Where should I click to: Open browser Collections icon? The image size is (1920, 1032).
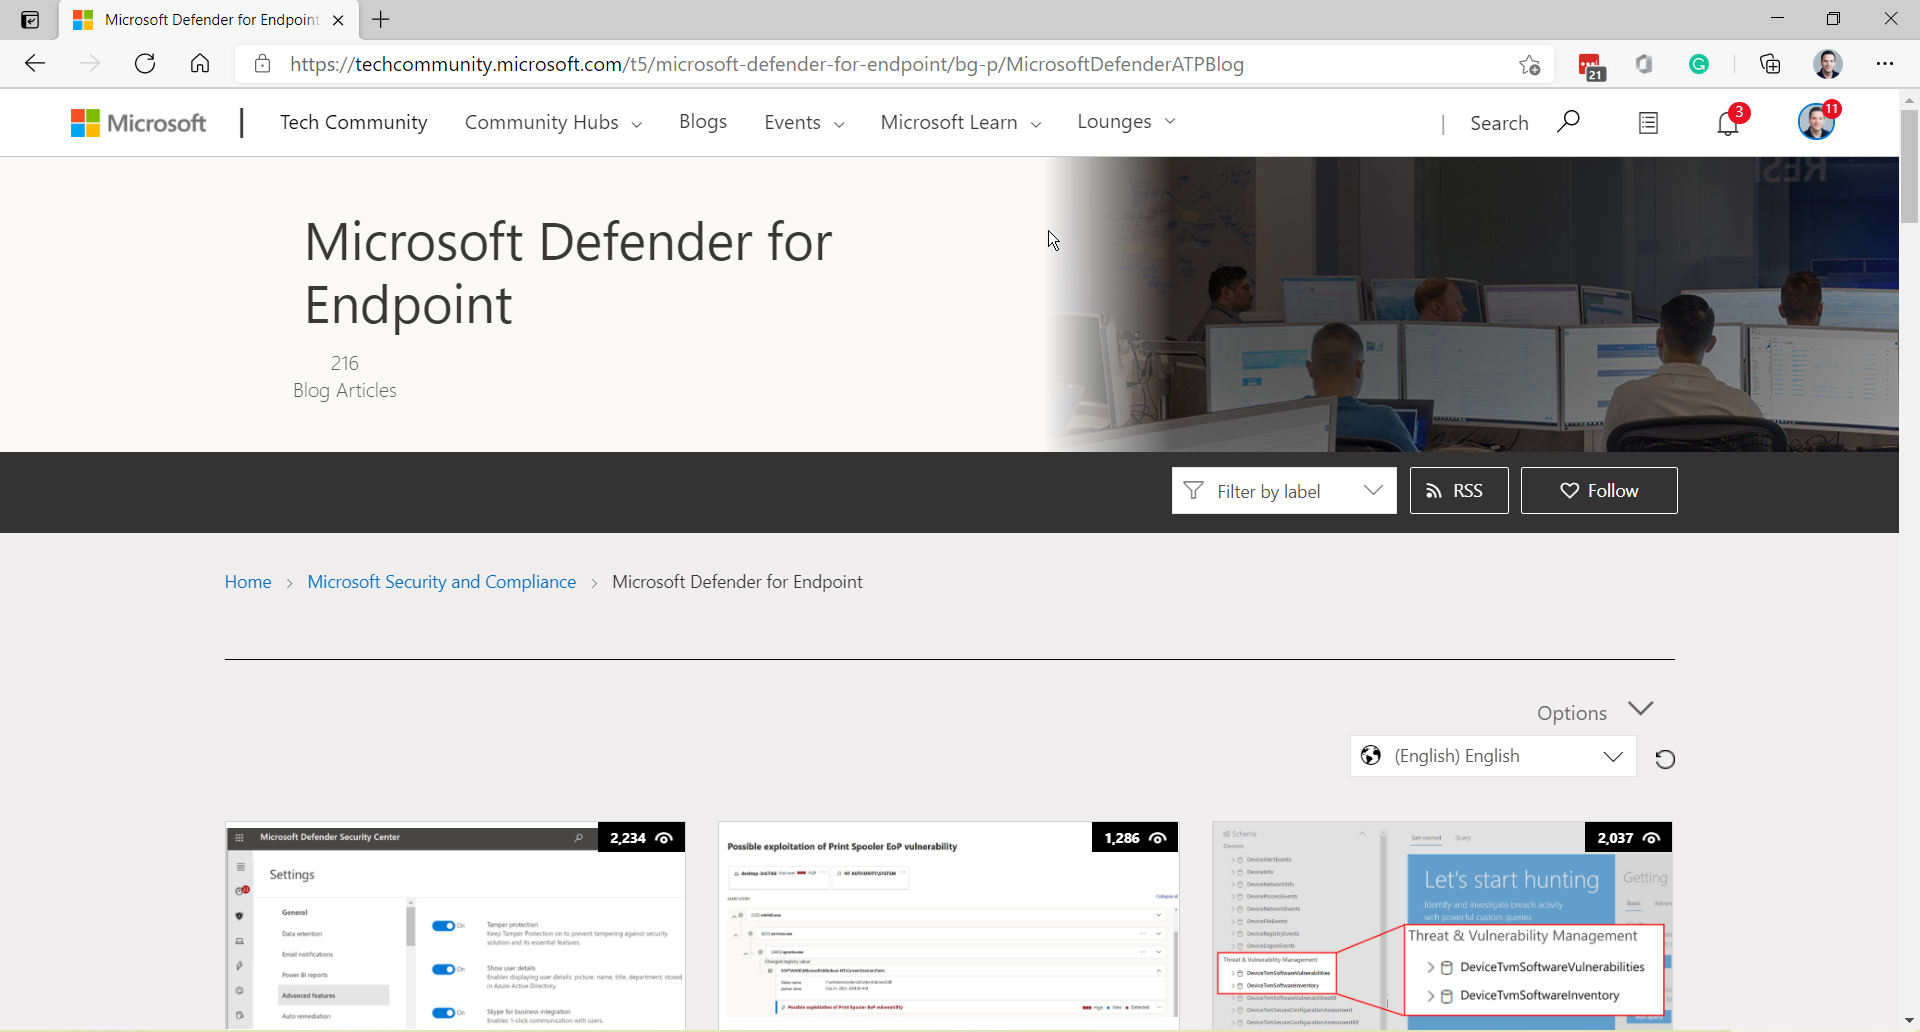[1770, 64]
